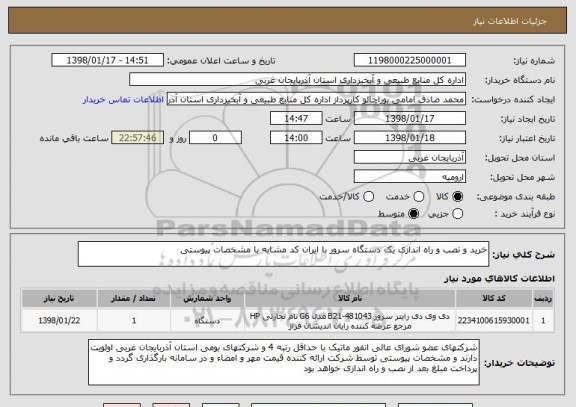Click the request creator name field
This screenshot has height=407, width=576.
click(316, 99)
